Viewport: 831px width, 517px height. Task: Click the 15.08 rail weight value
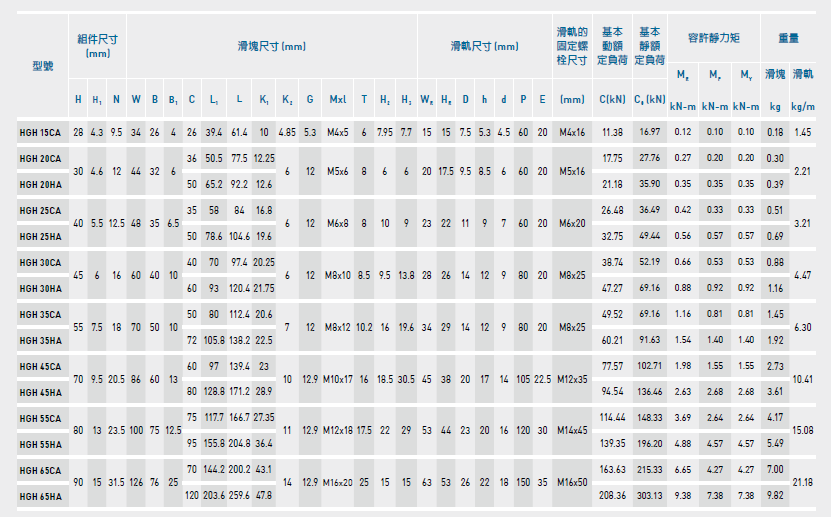803,430
